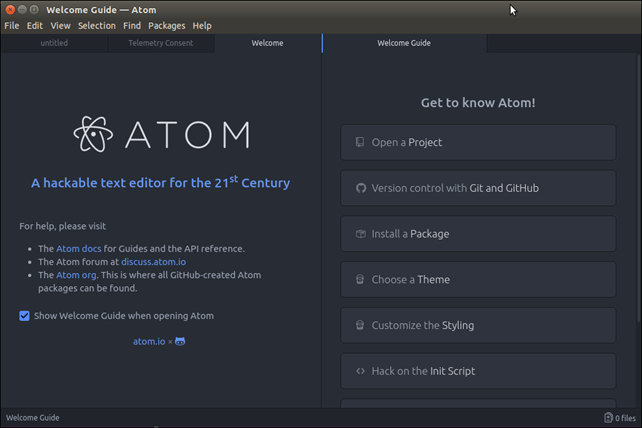Click the paint bucket icon beside Customize the Styling
The image size is (642, 428).
click(x=360, y=325)
